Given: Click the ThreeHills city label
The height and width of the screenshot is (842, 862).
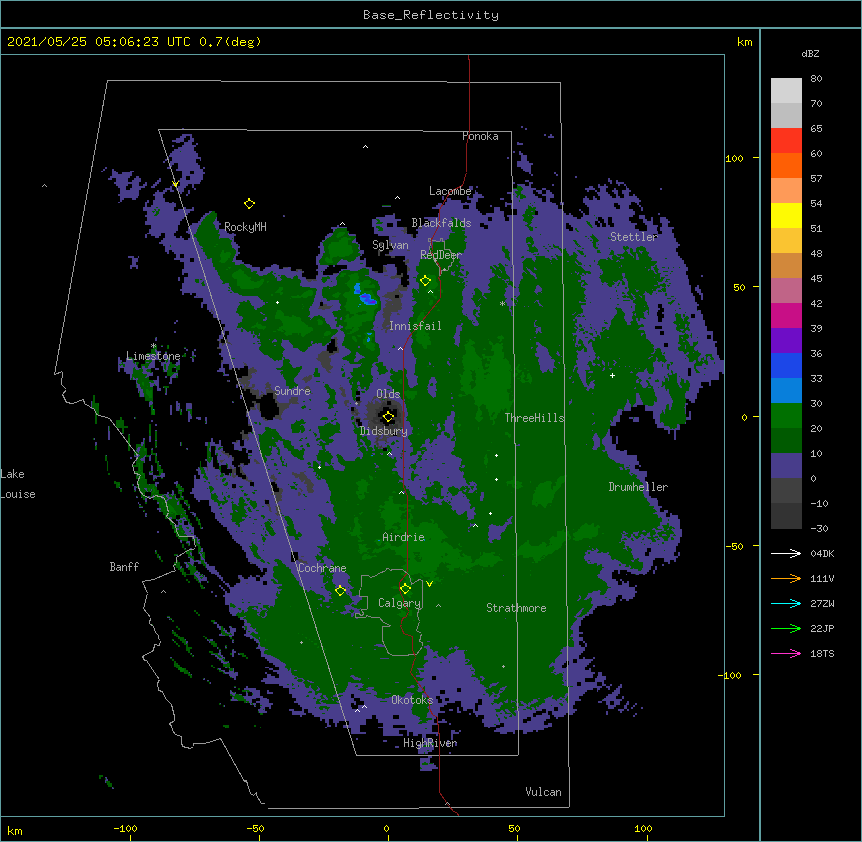Looking at the screenshot, I should (534, 418).
